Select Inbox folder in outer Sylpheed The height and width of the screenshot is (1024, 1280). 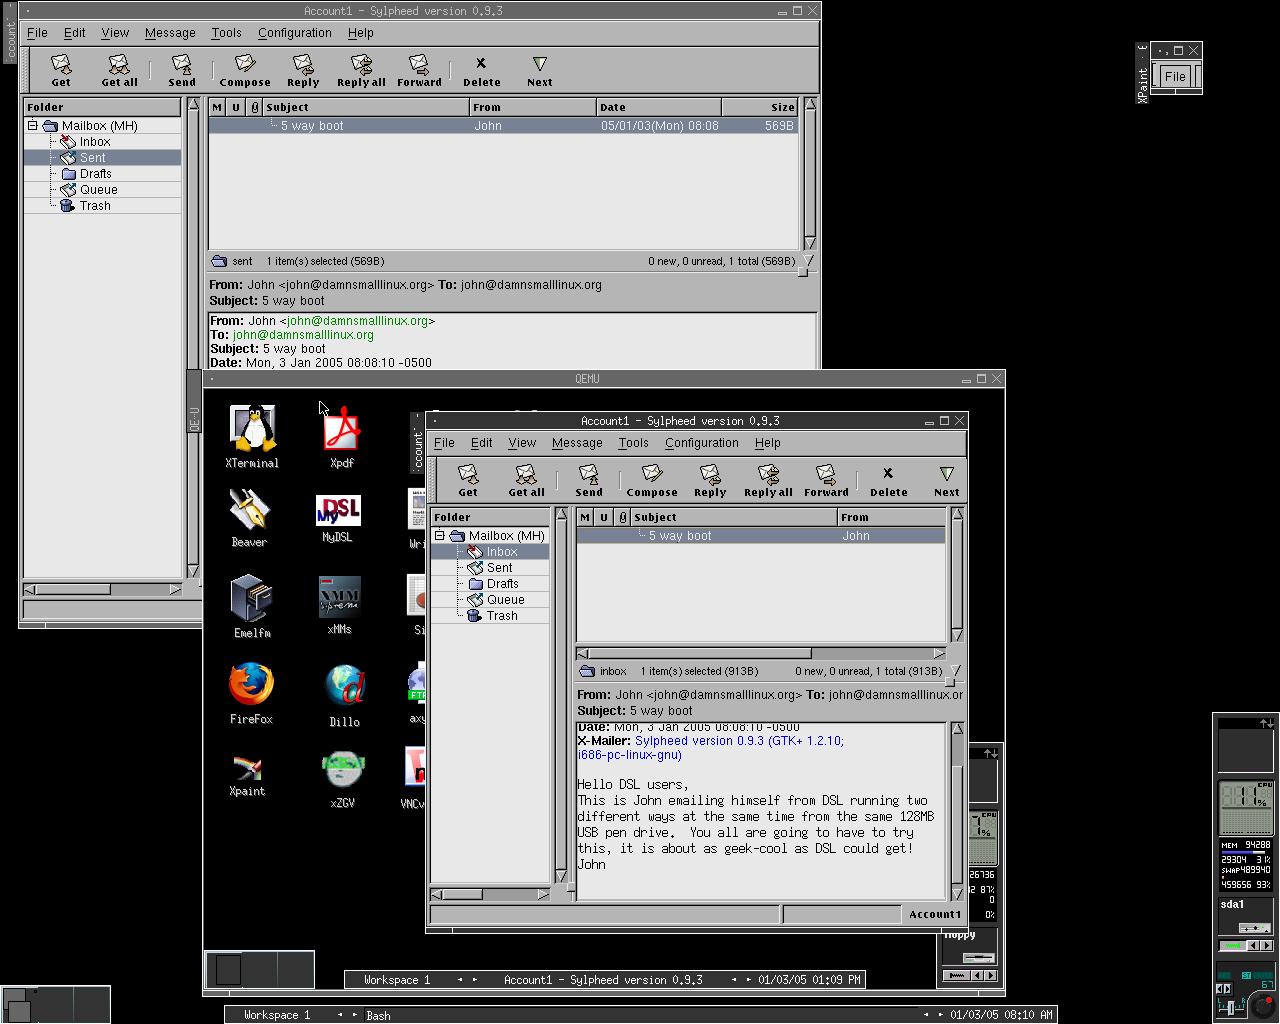click(x=95, y=142)
